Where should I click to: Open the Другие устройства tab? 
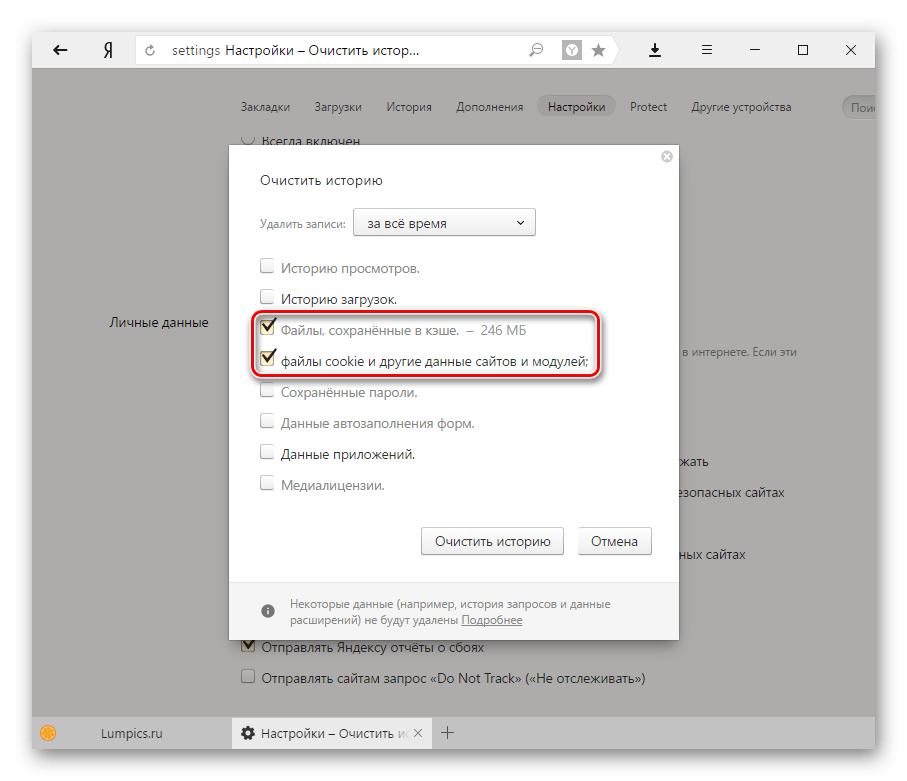[741, 107]
